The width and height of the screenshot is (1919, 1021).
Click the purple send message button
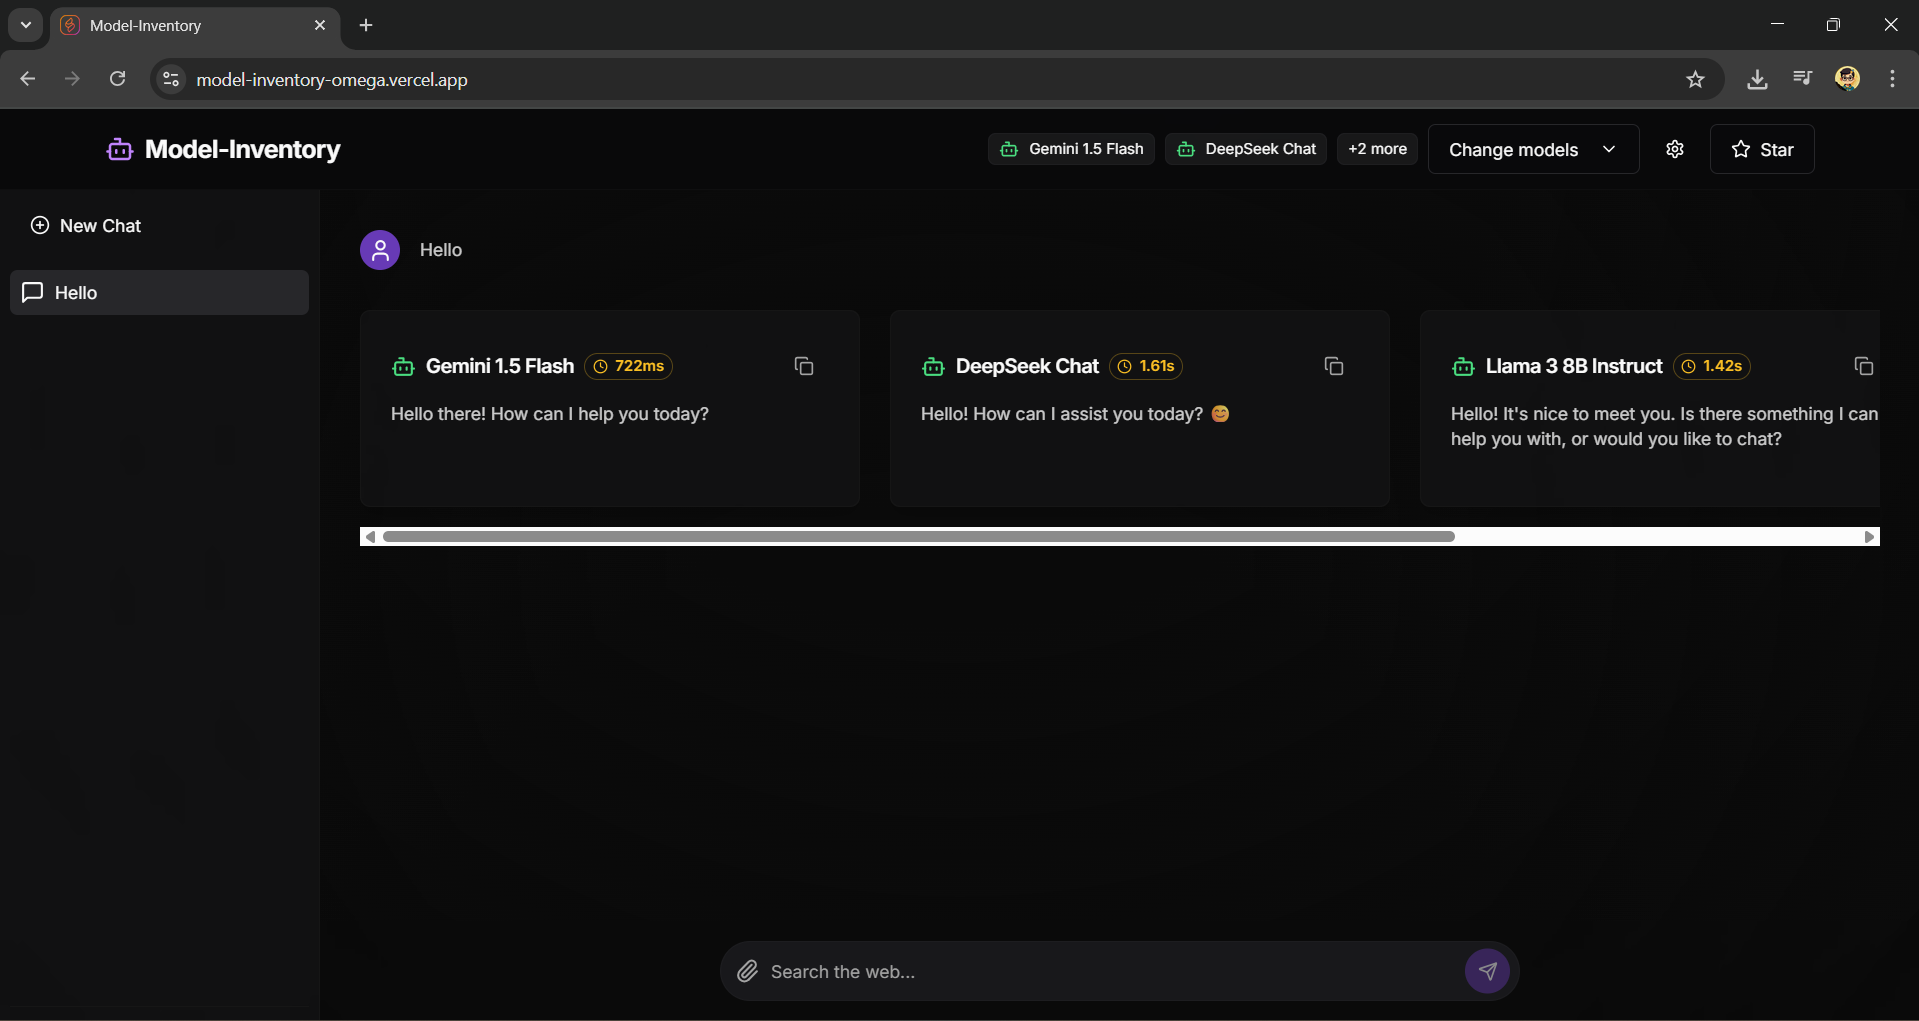tap(1488, 971)
